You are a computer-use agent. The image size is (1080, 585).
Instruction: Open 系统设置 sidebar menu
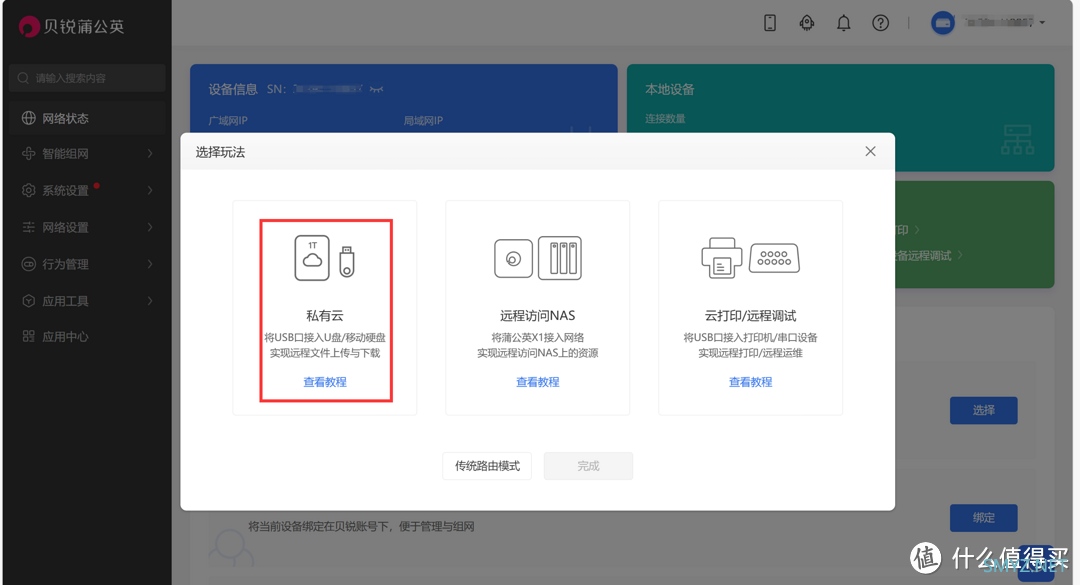pos(87,190)
